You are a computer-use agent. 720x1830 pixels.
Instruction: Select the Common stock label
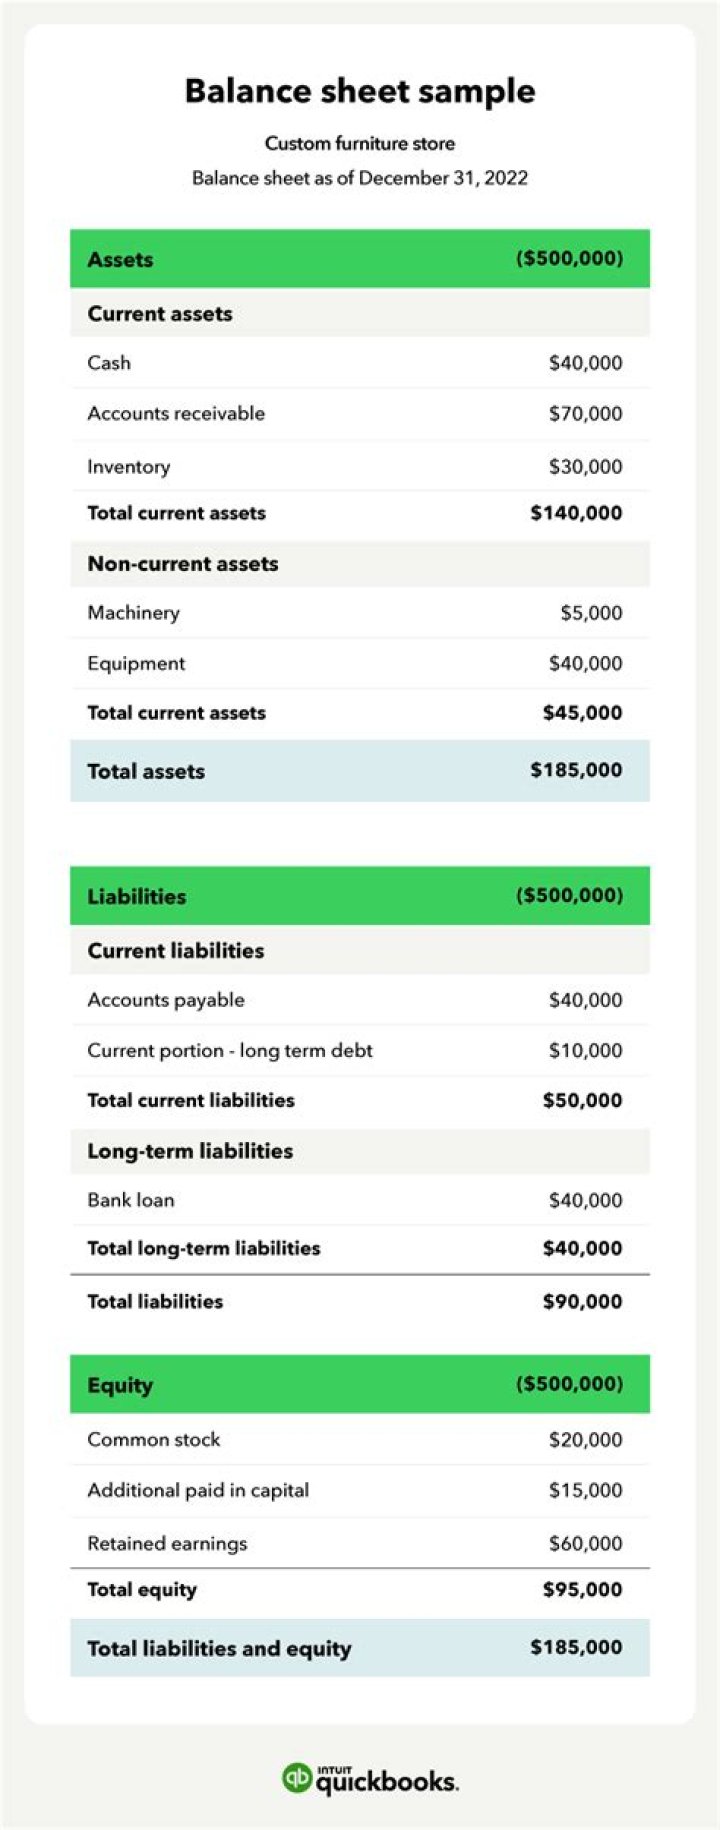pos(154,1440)
